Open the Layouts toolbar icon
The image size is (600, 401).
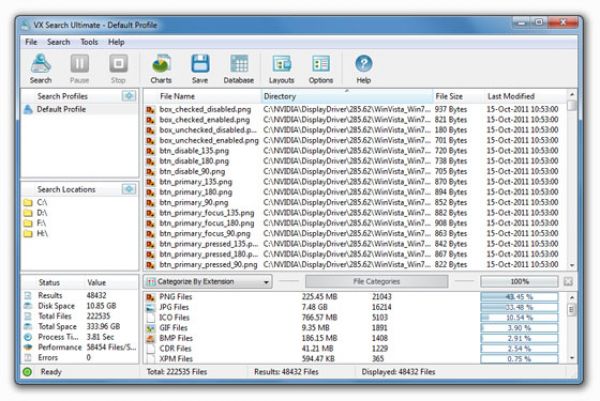click(282, 68)
